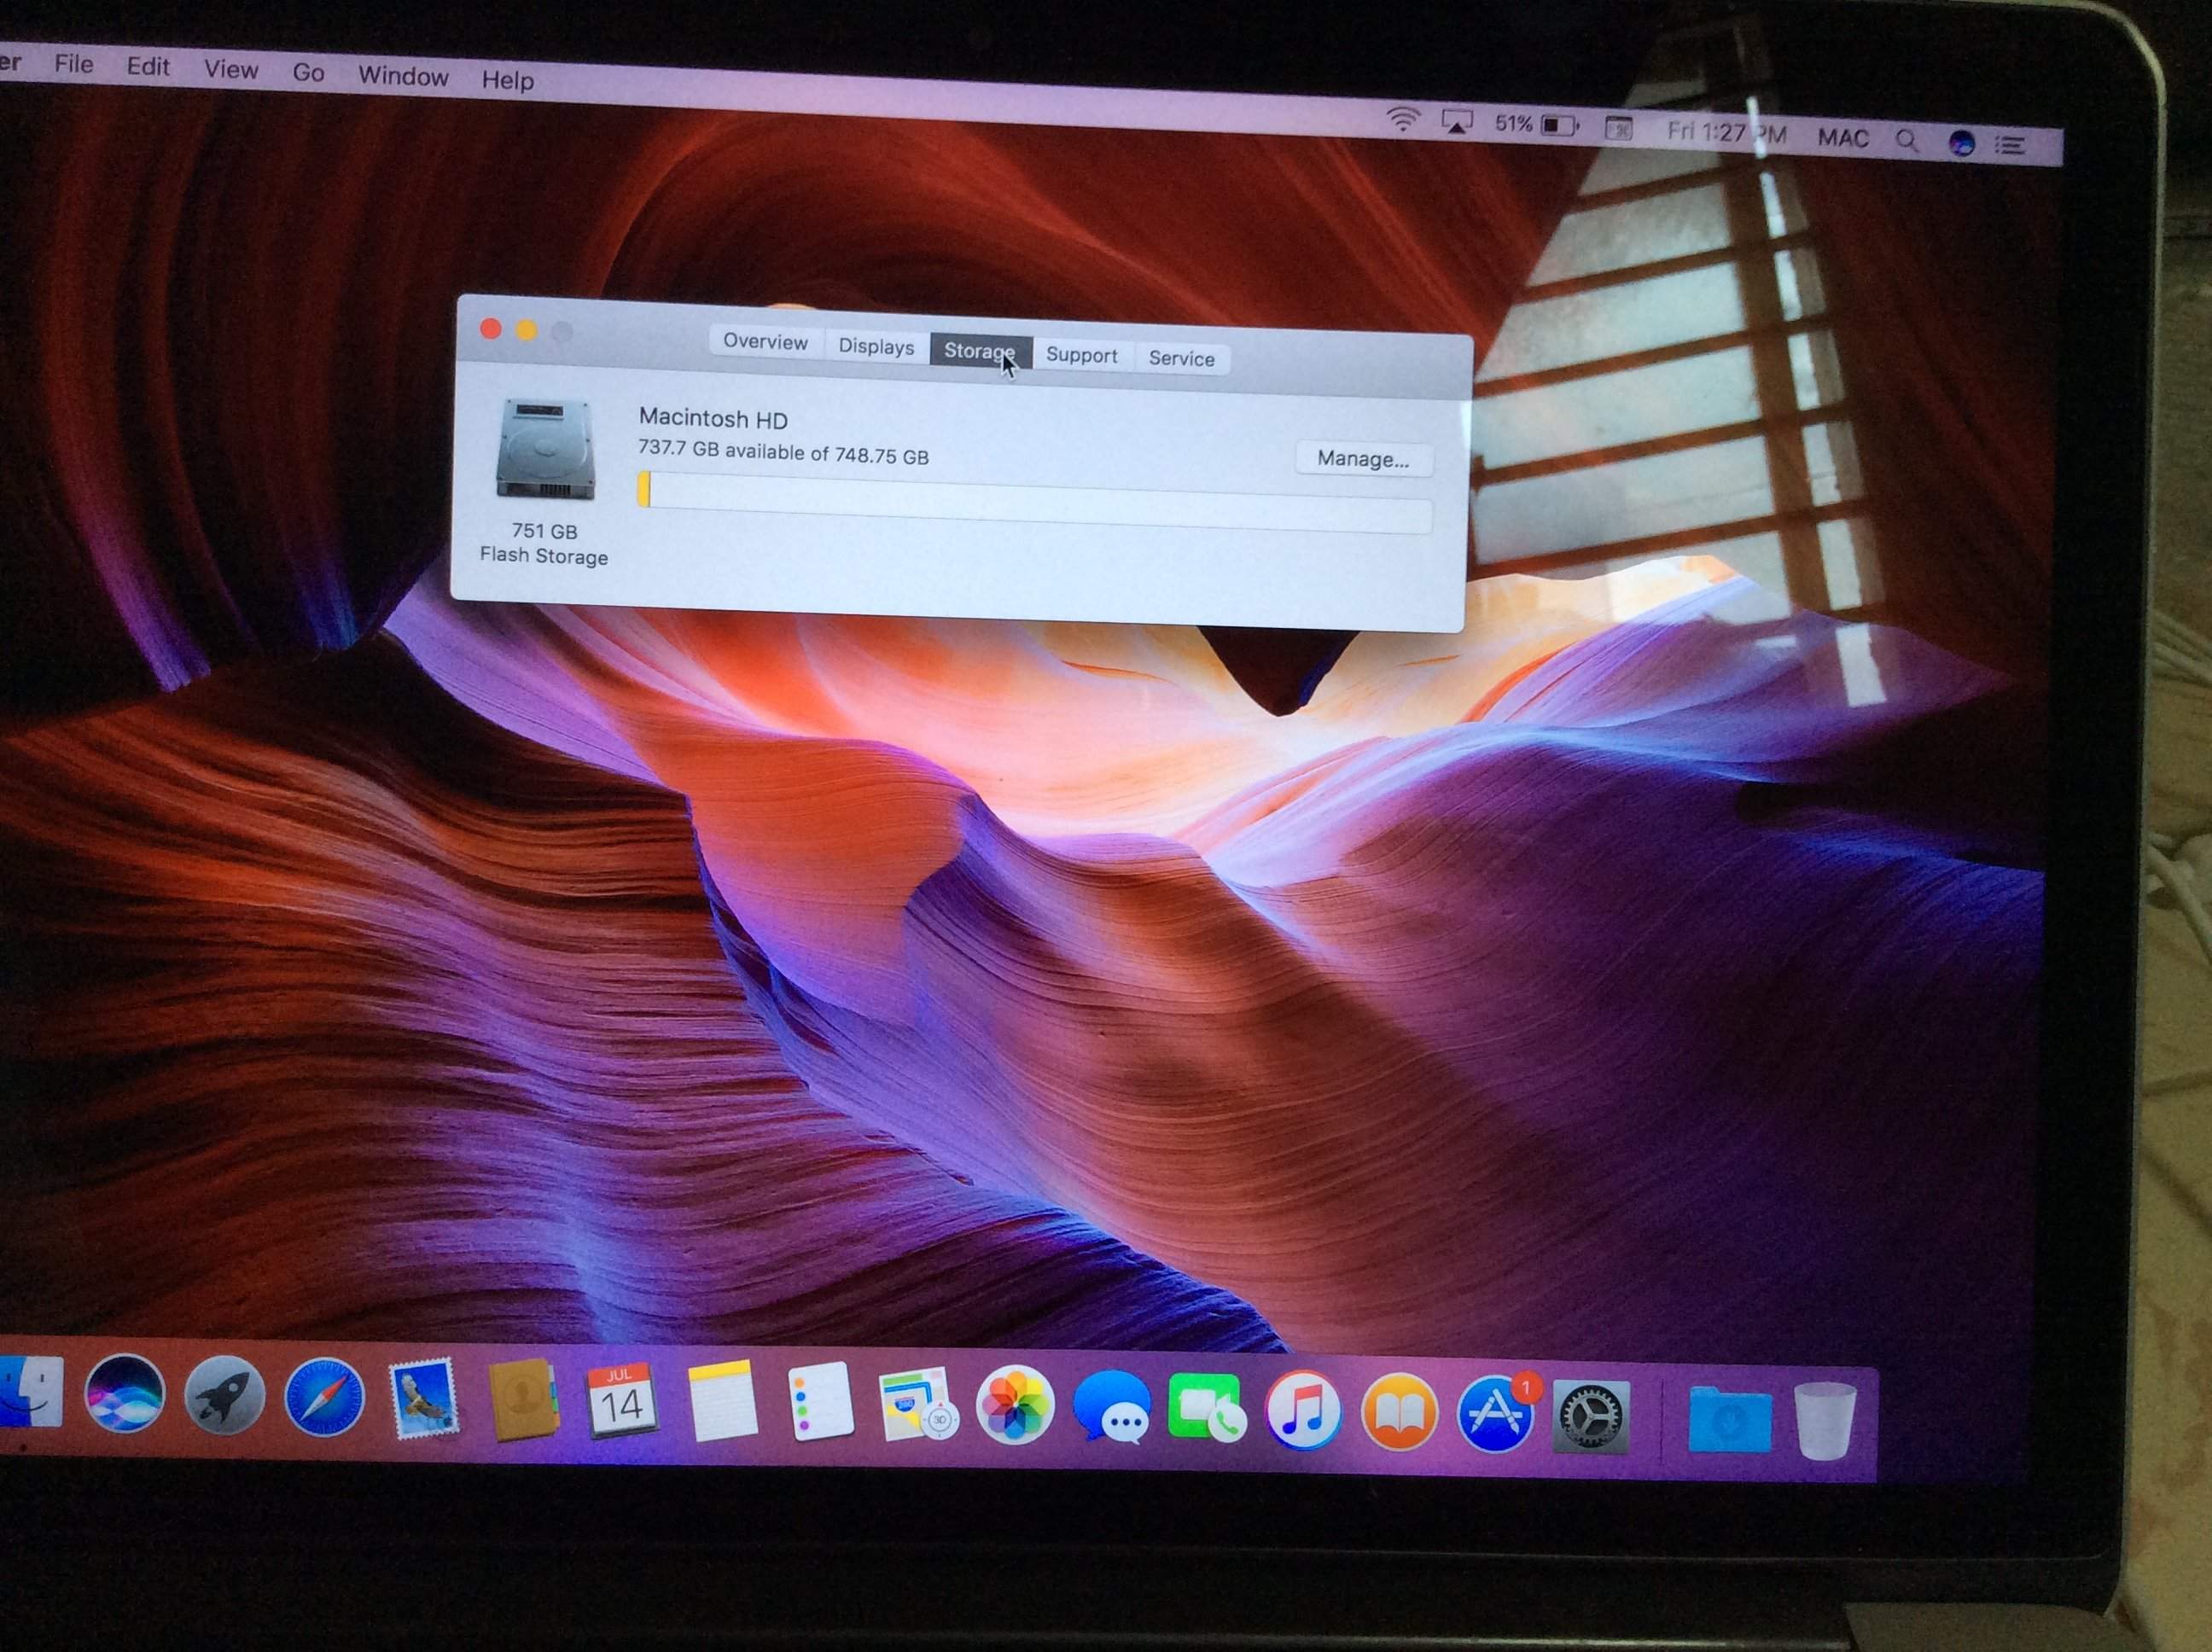
Task: Close the About This Mac window
Action: point(491,329)
